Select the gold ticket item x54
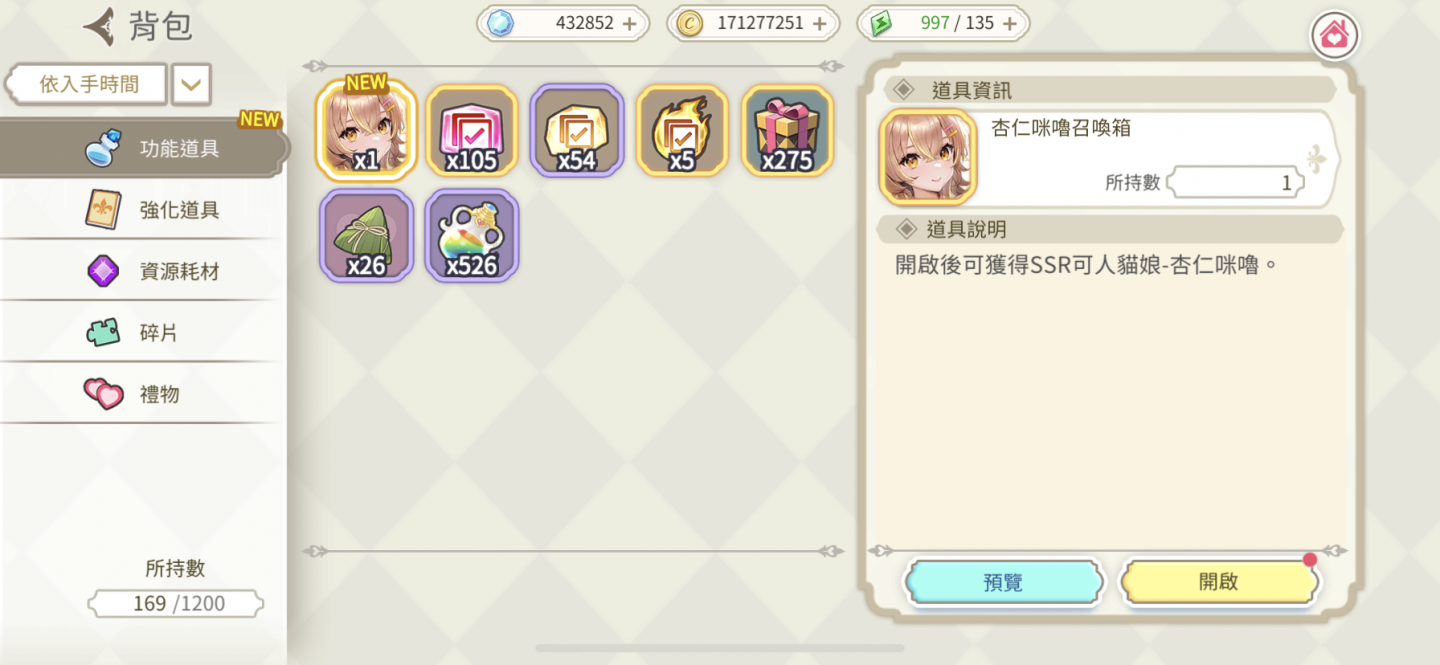The height and width of the screenshot is (665, 1440). click(577, 130)
